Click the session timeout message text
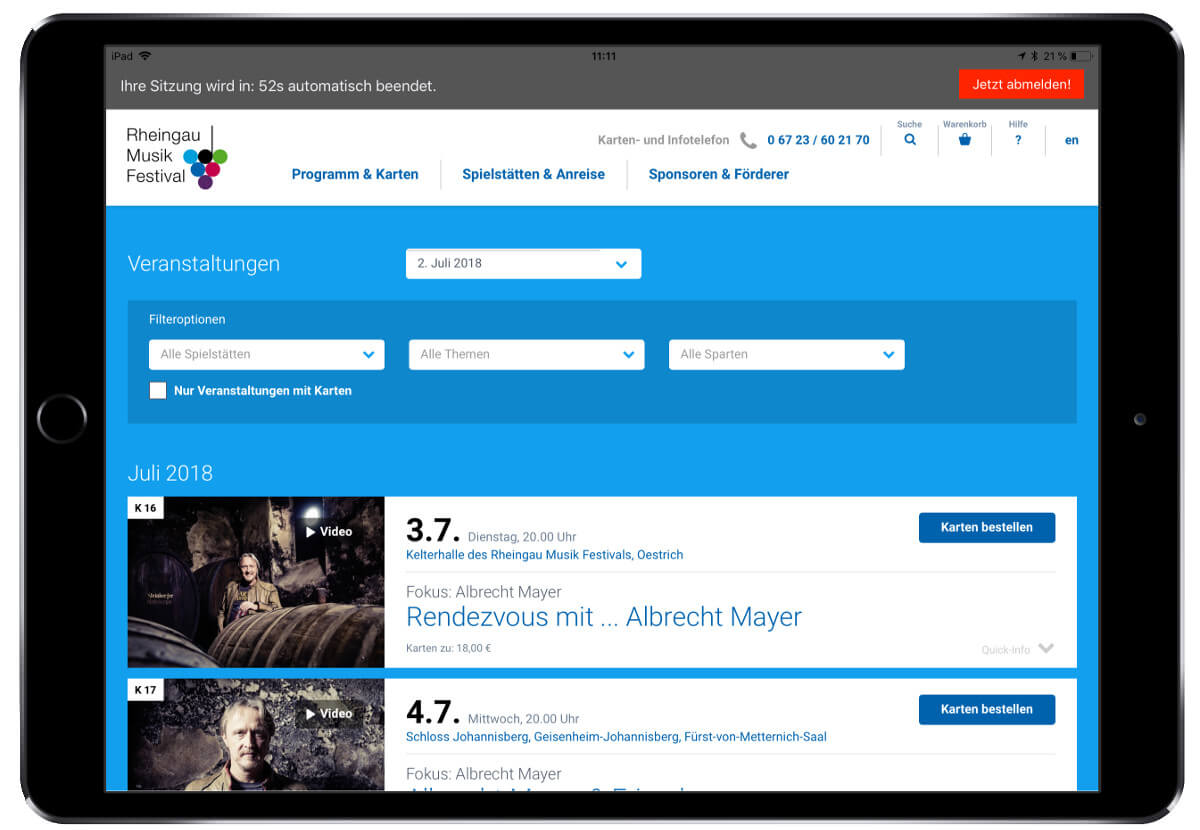1200x830 pixels. (278, 86)
